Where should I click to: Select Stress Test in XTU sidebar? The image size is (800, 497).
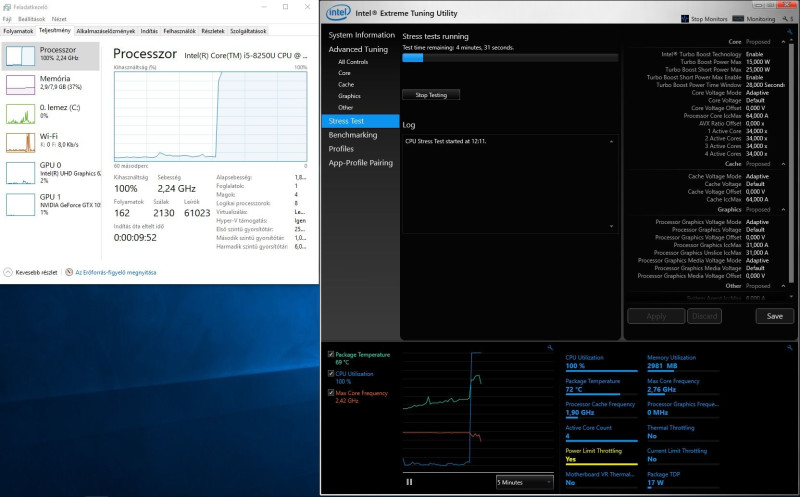pyautogui.click(x=360, y=121)
